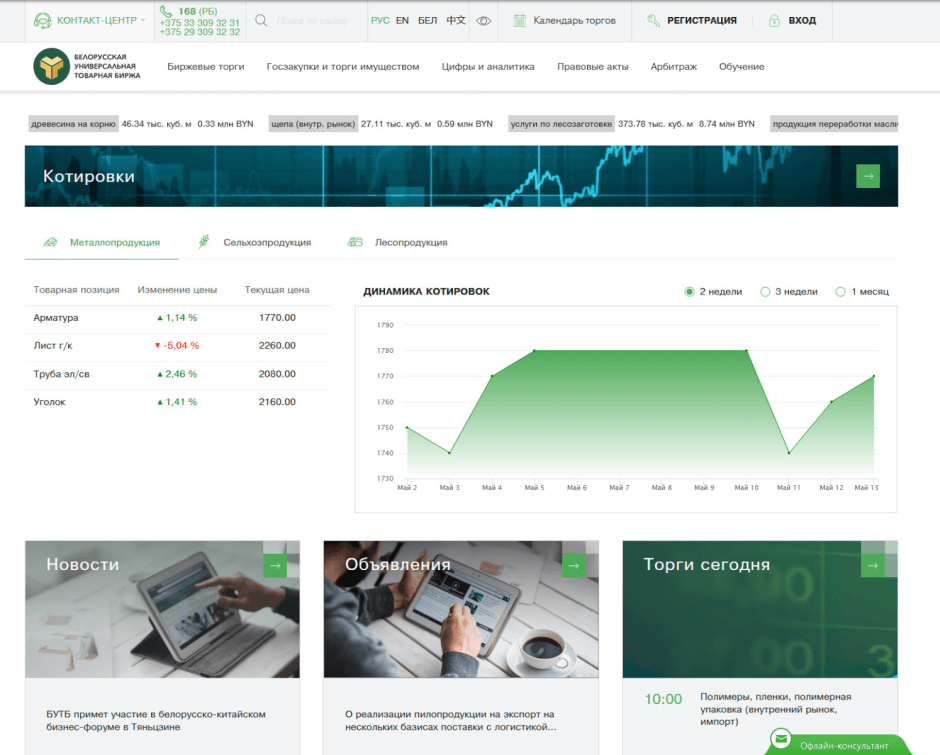
Task: Select the 2 недели radio button
Action: coord(688,290)
